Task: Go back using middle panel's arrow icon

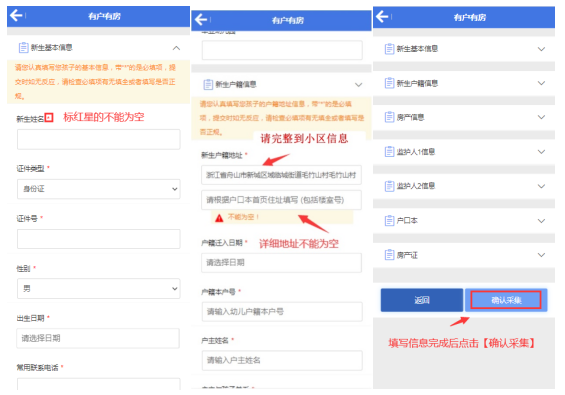Action: click(x=201, y=19)
